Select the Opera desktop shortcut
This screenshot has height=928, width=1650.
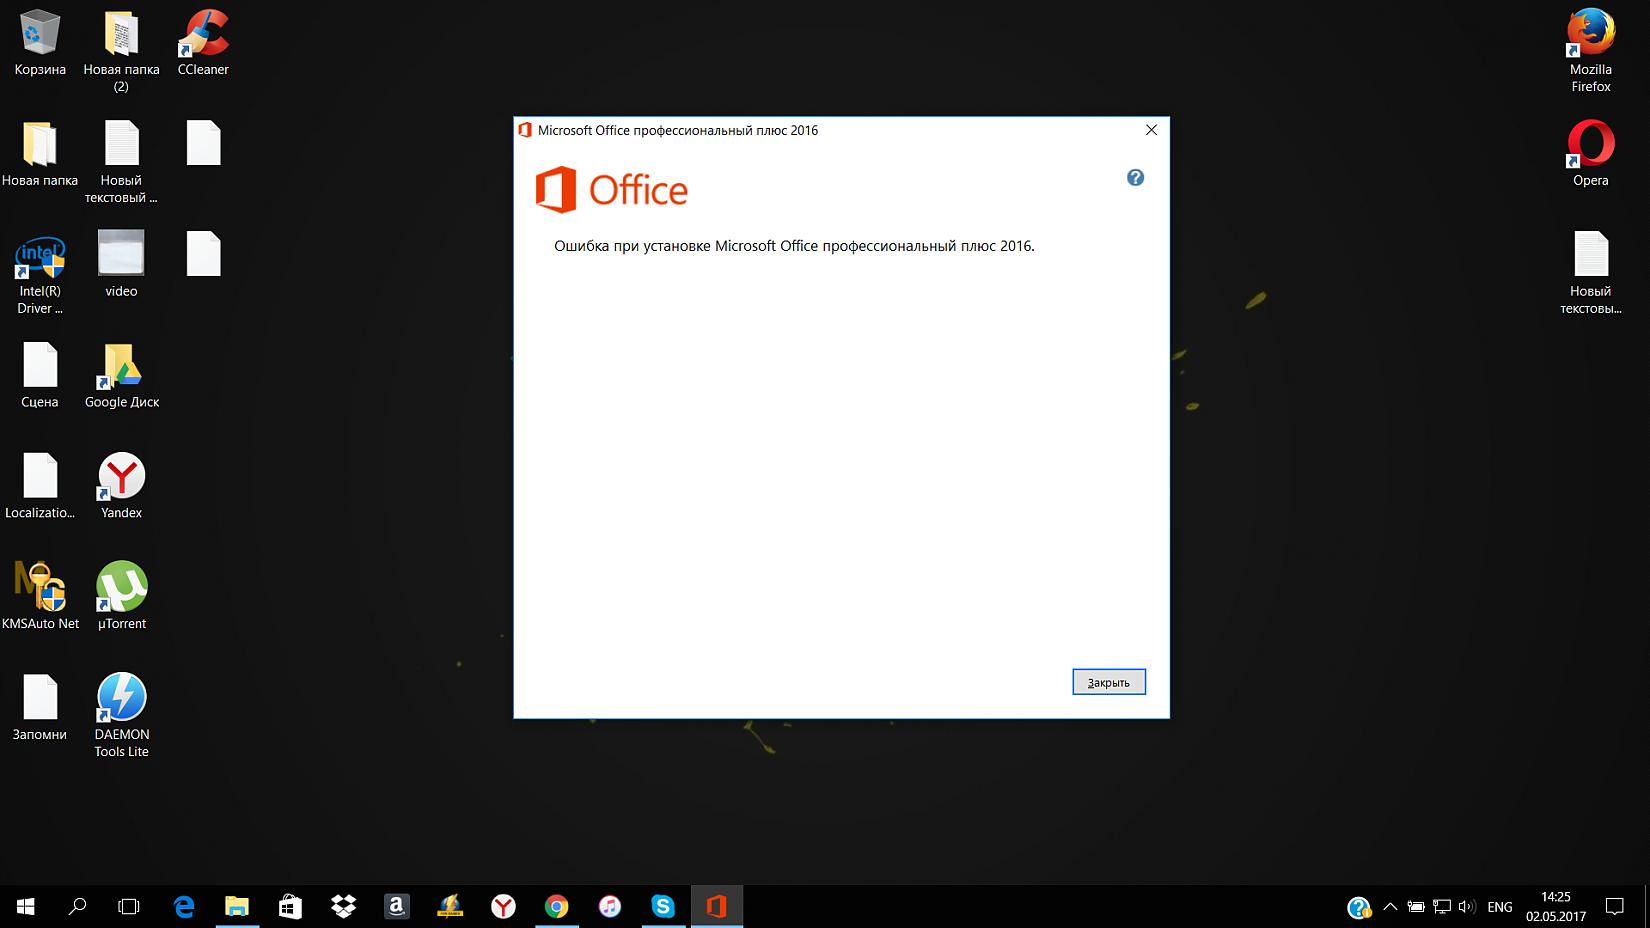1590,152
